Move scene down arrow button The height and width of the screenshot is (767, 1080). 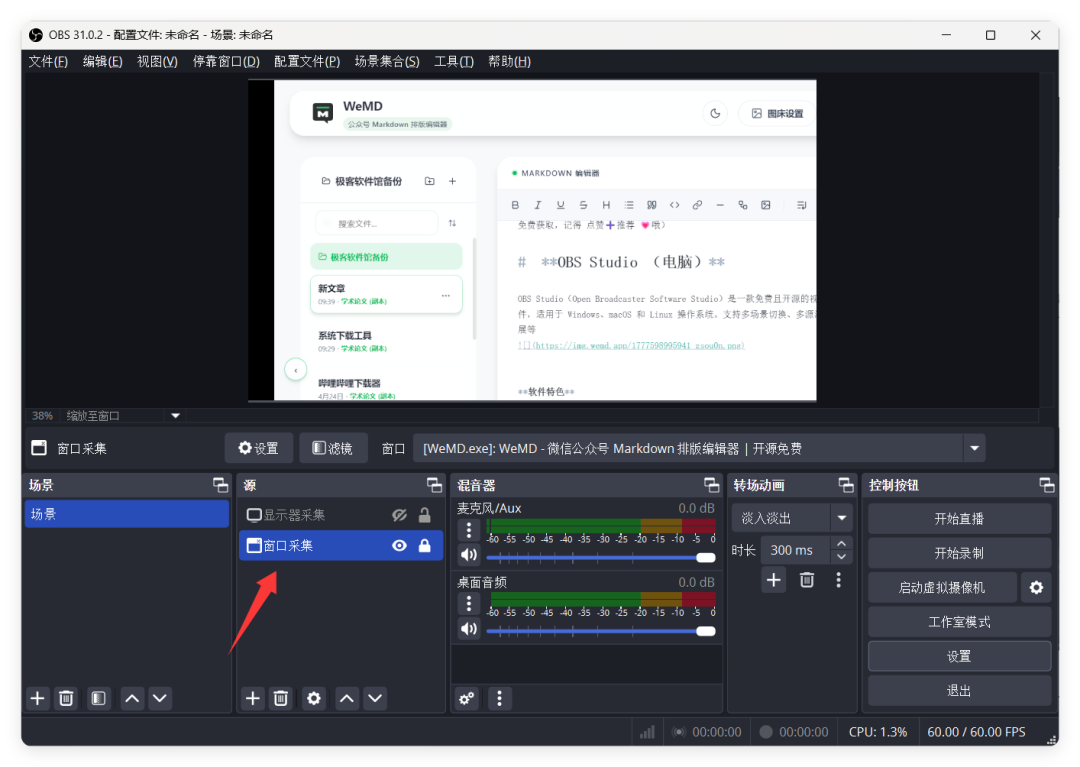(x=160, y=698)
